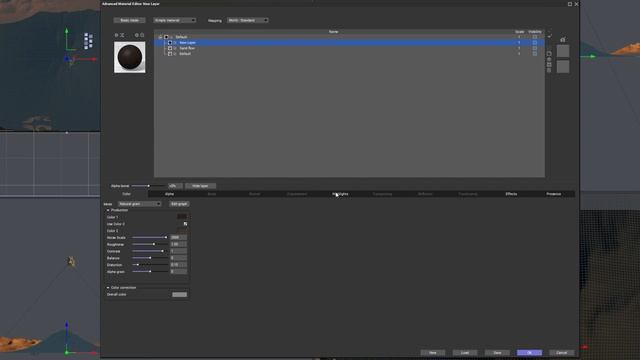Click the upper gray square box right of the layer list
Viewport: 640px width, 360px height.
563,51
